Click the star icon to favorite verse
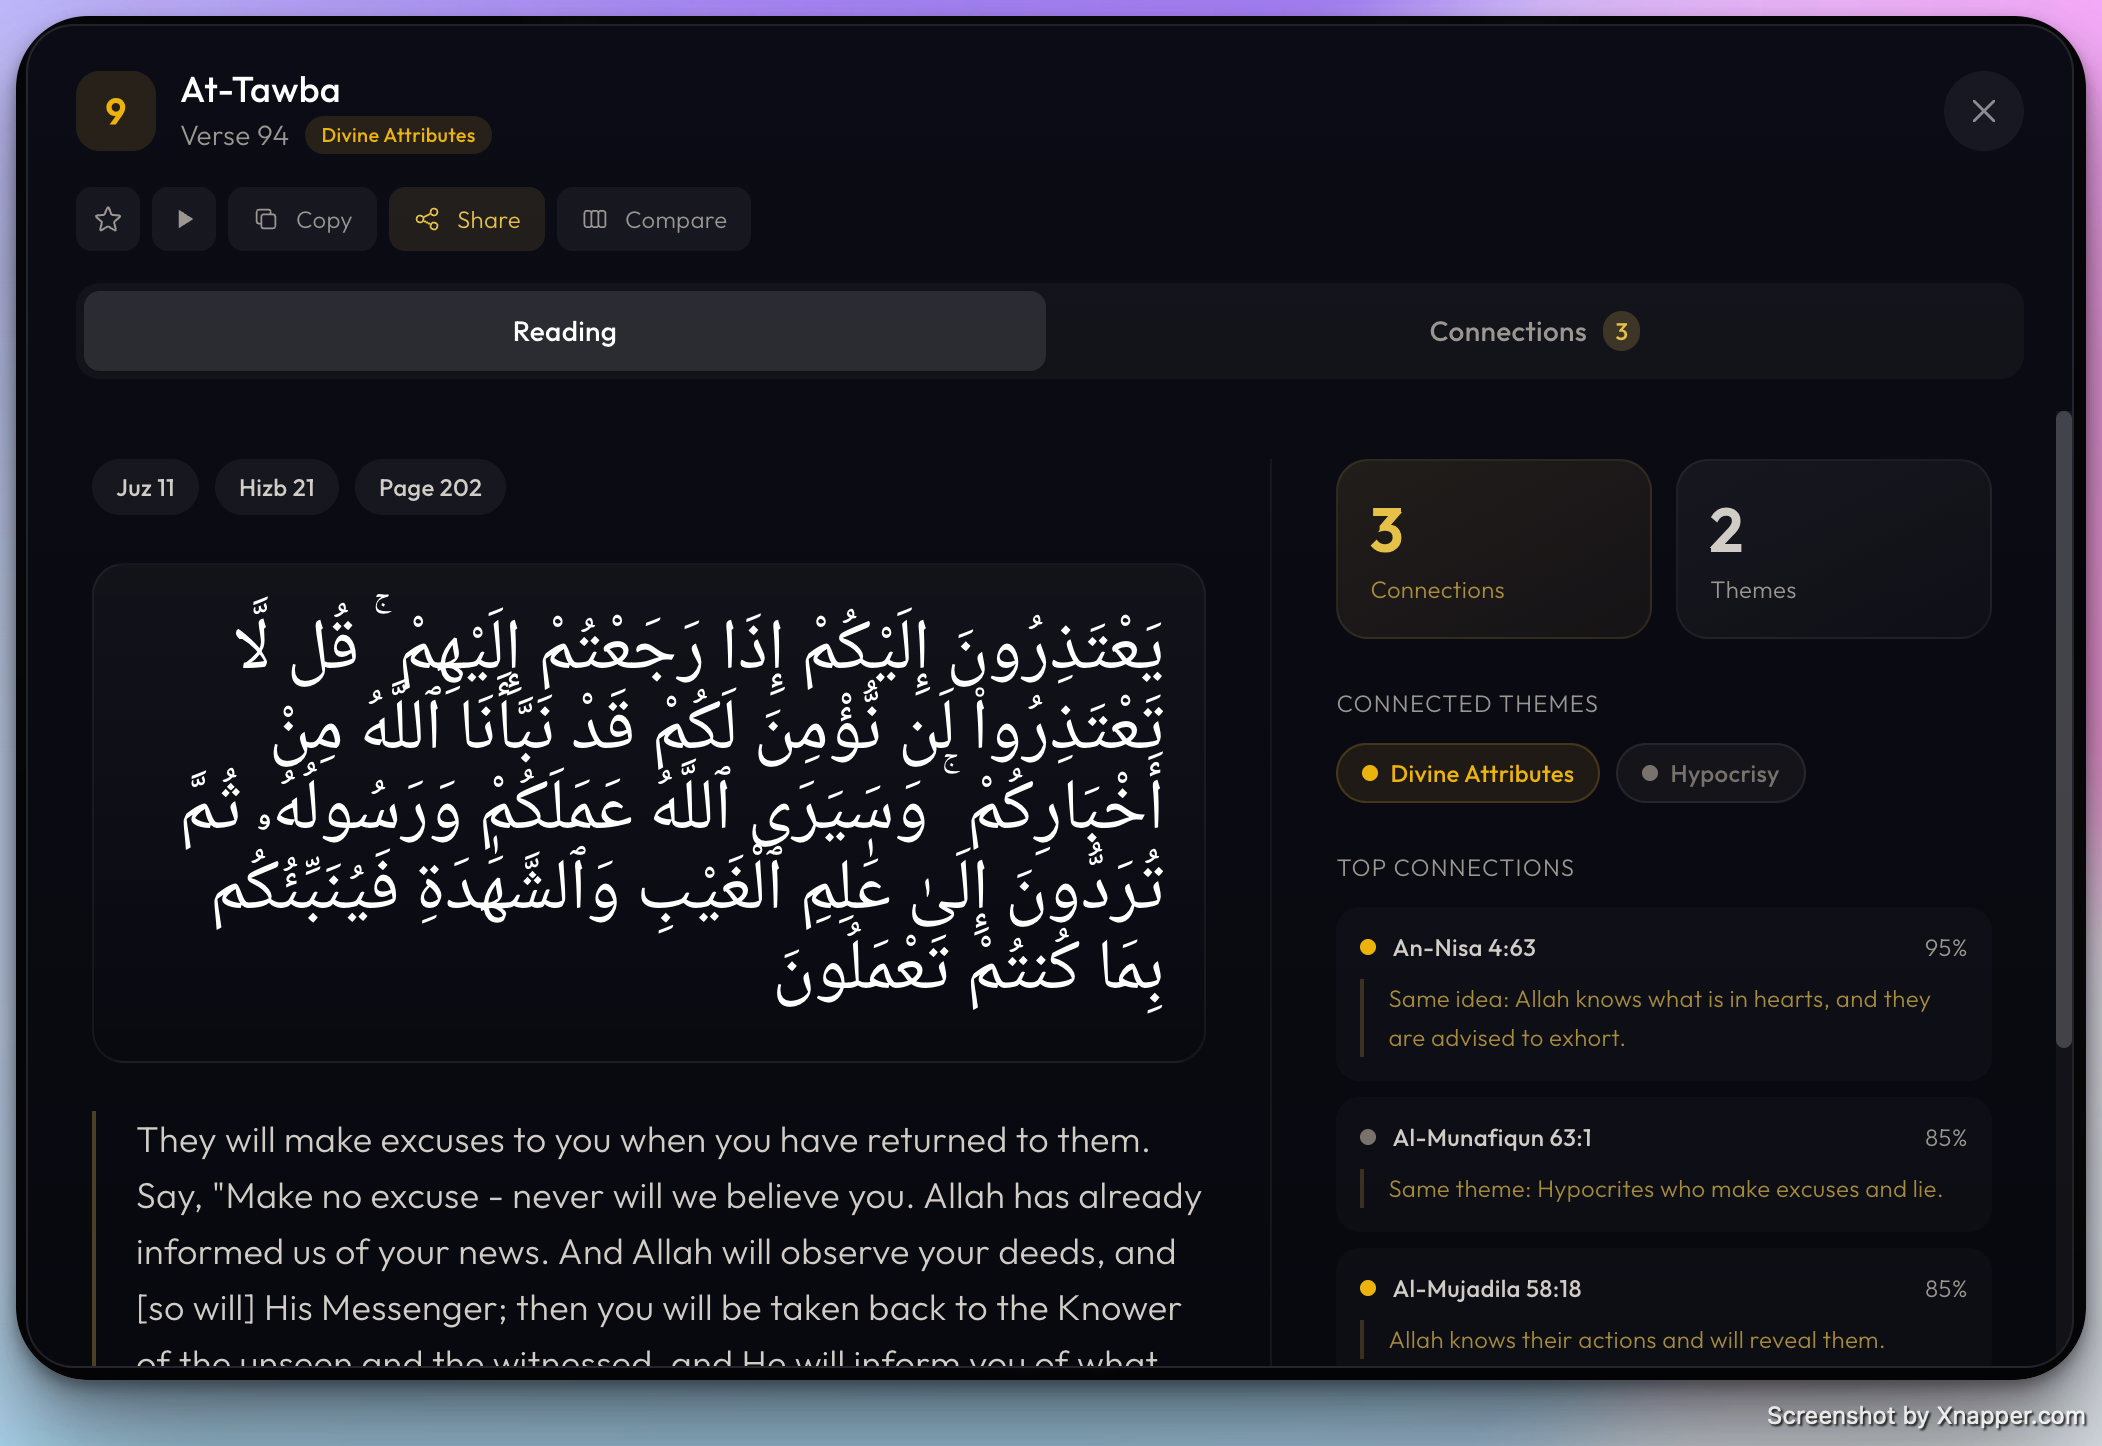The image size is (2102, 1446). pos(107,219)
